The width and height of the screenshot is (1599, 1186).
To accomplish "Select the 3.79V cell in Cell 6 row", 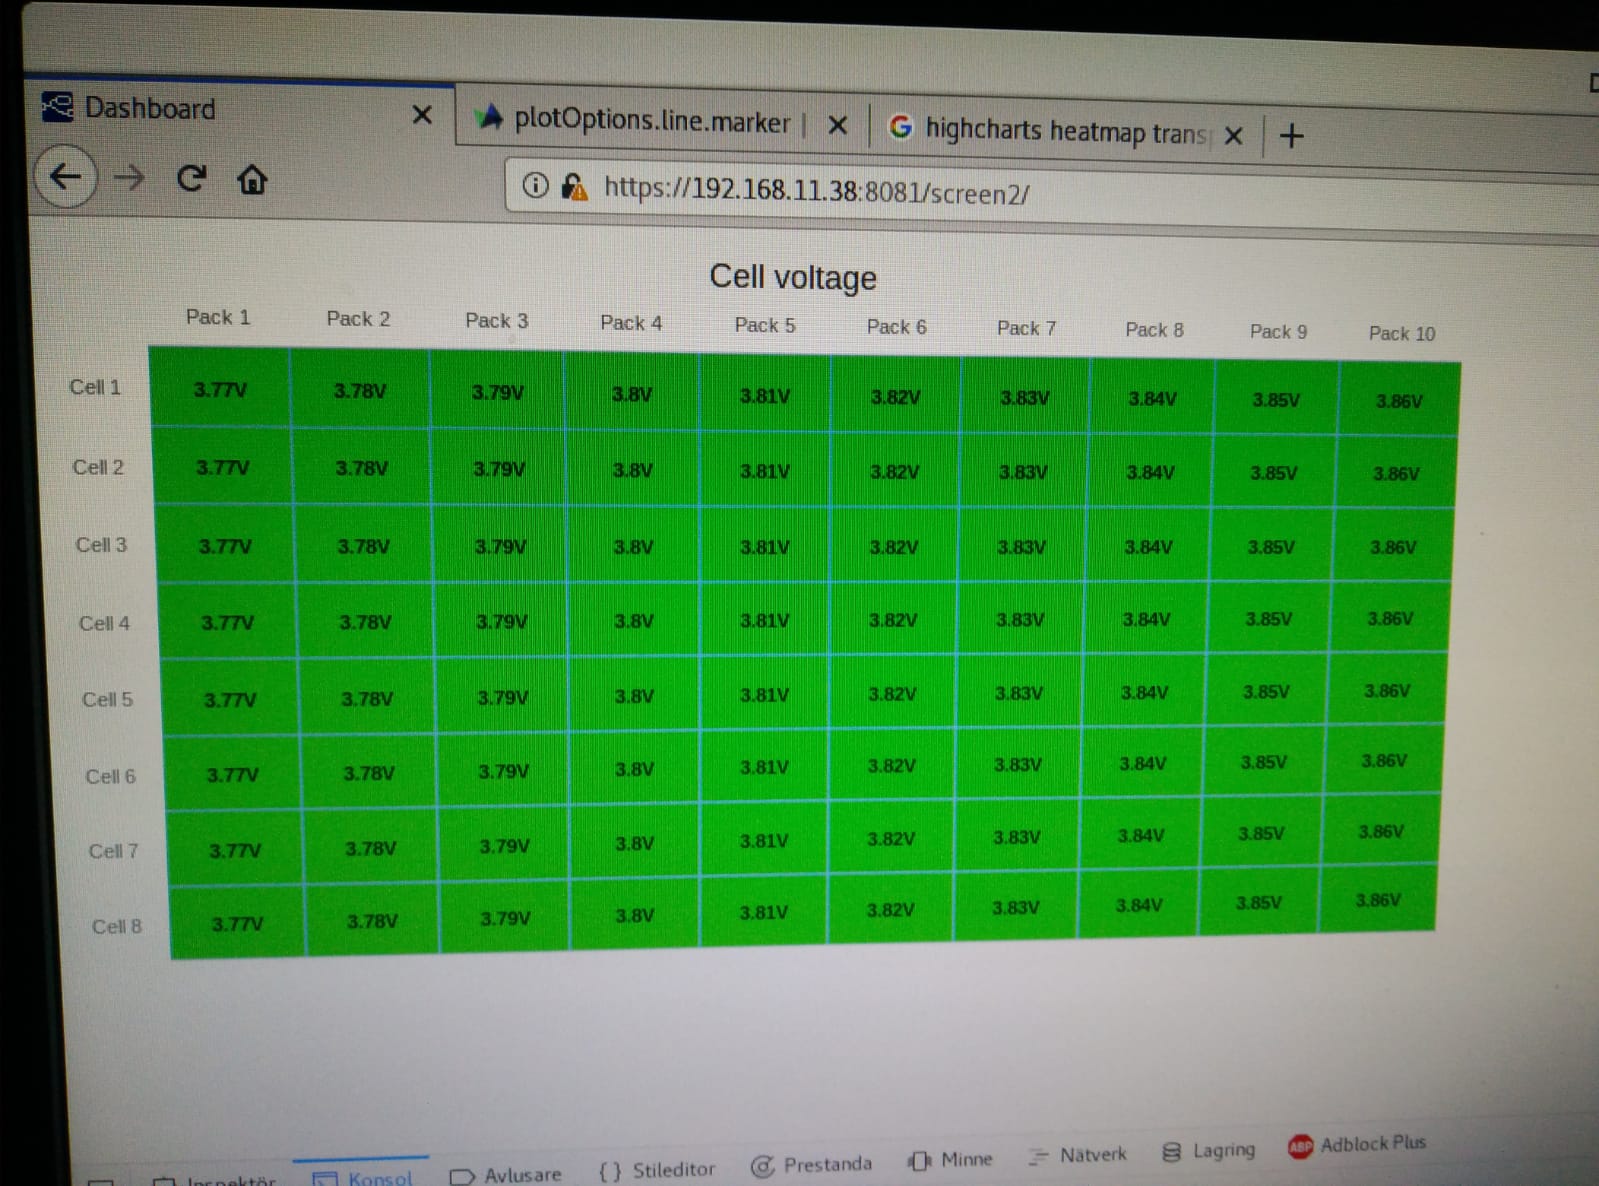I will point(503,771).
